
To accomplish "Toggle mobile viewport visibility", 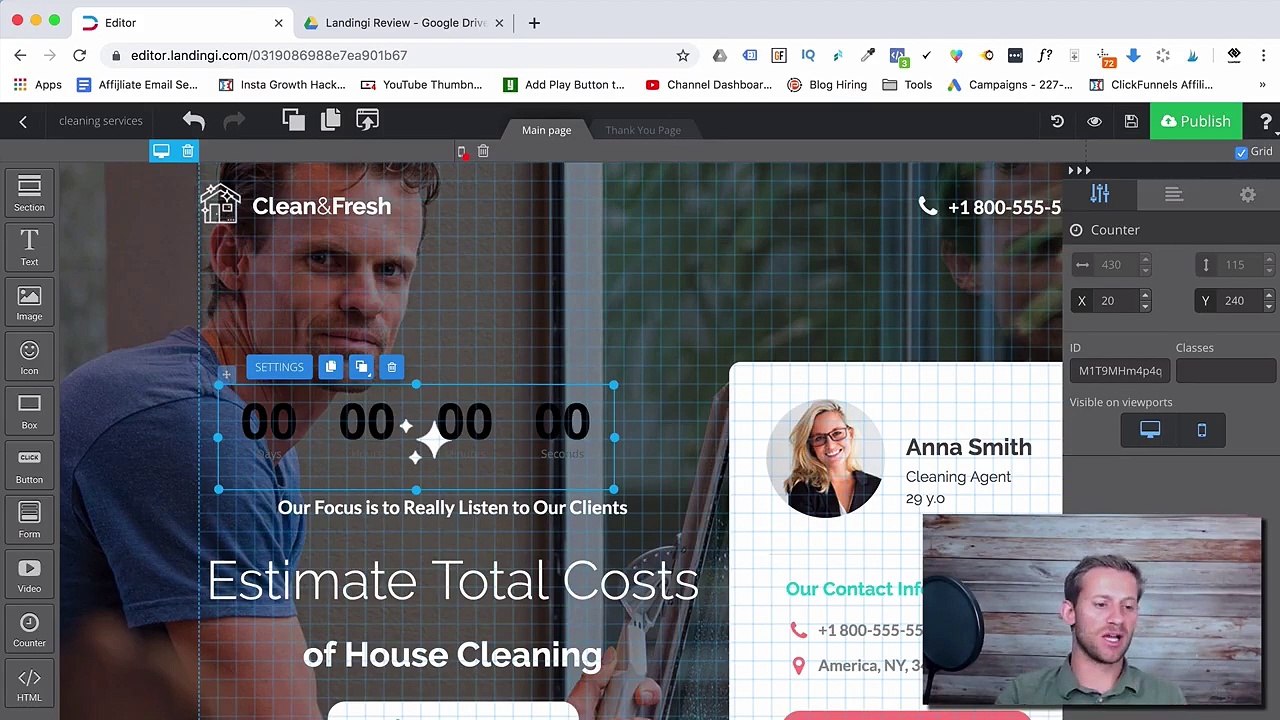I will point(1202,430).
